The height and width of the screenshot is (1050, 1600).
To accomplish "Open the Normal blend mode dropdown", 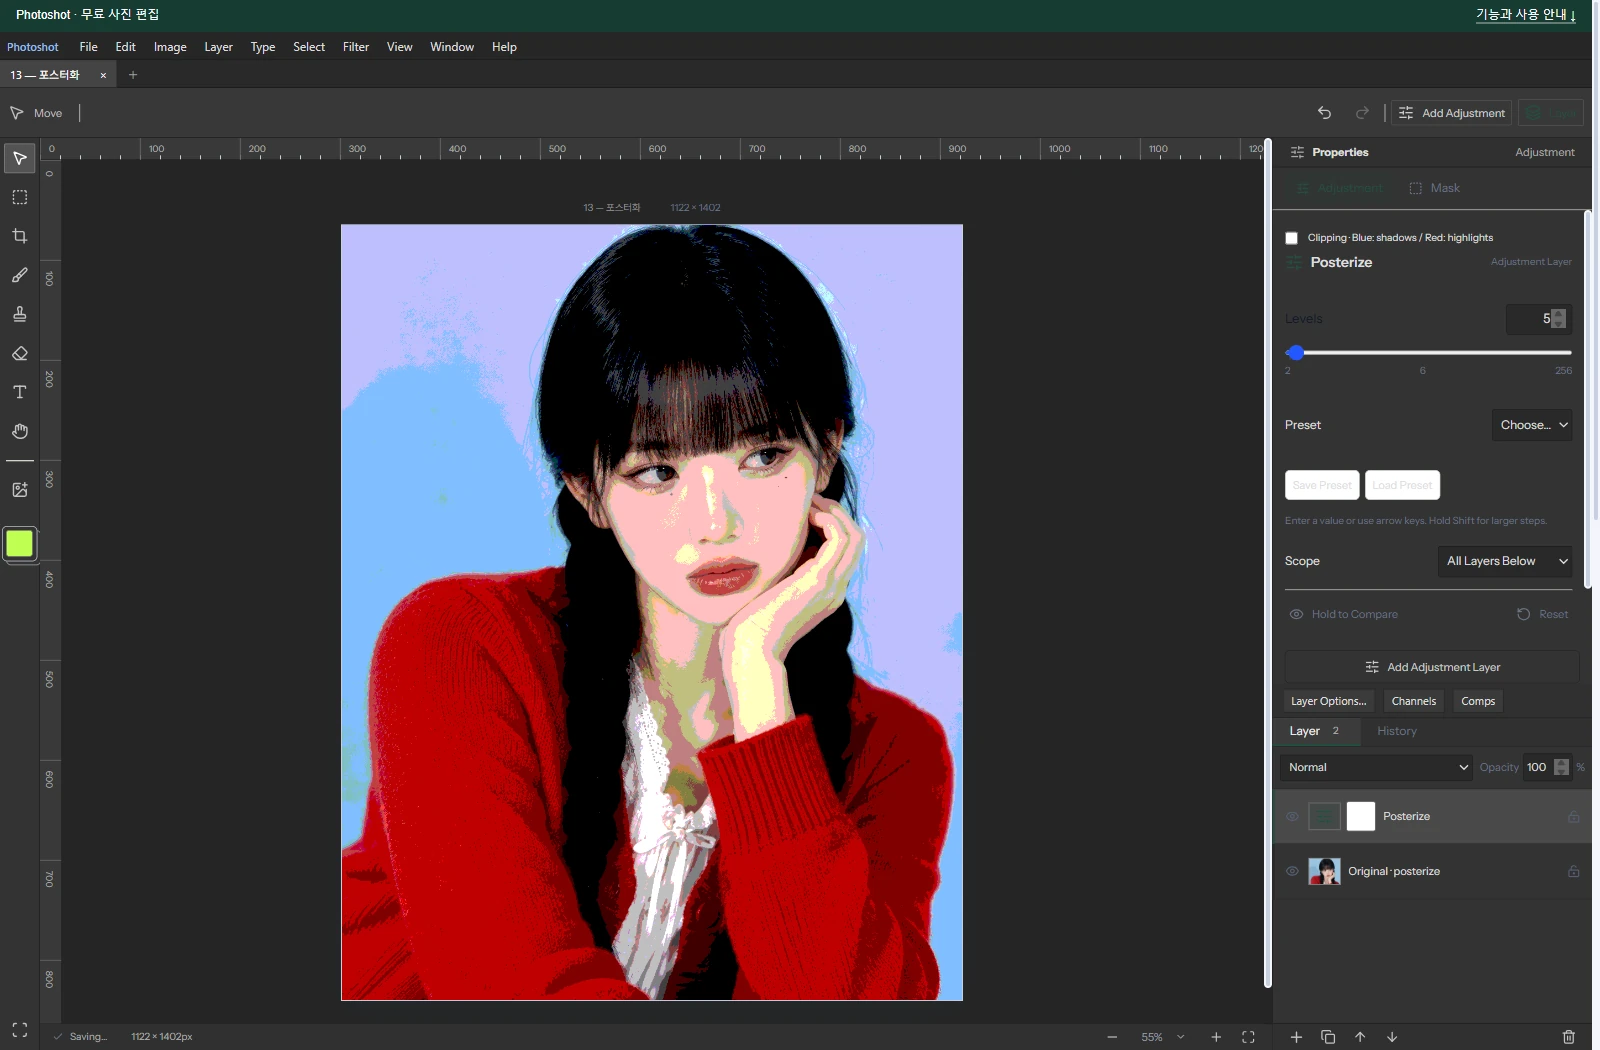I will 1376,767.
